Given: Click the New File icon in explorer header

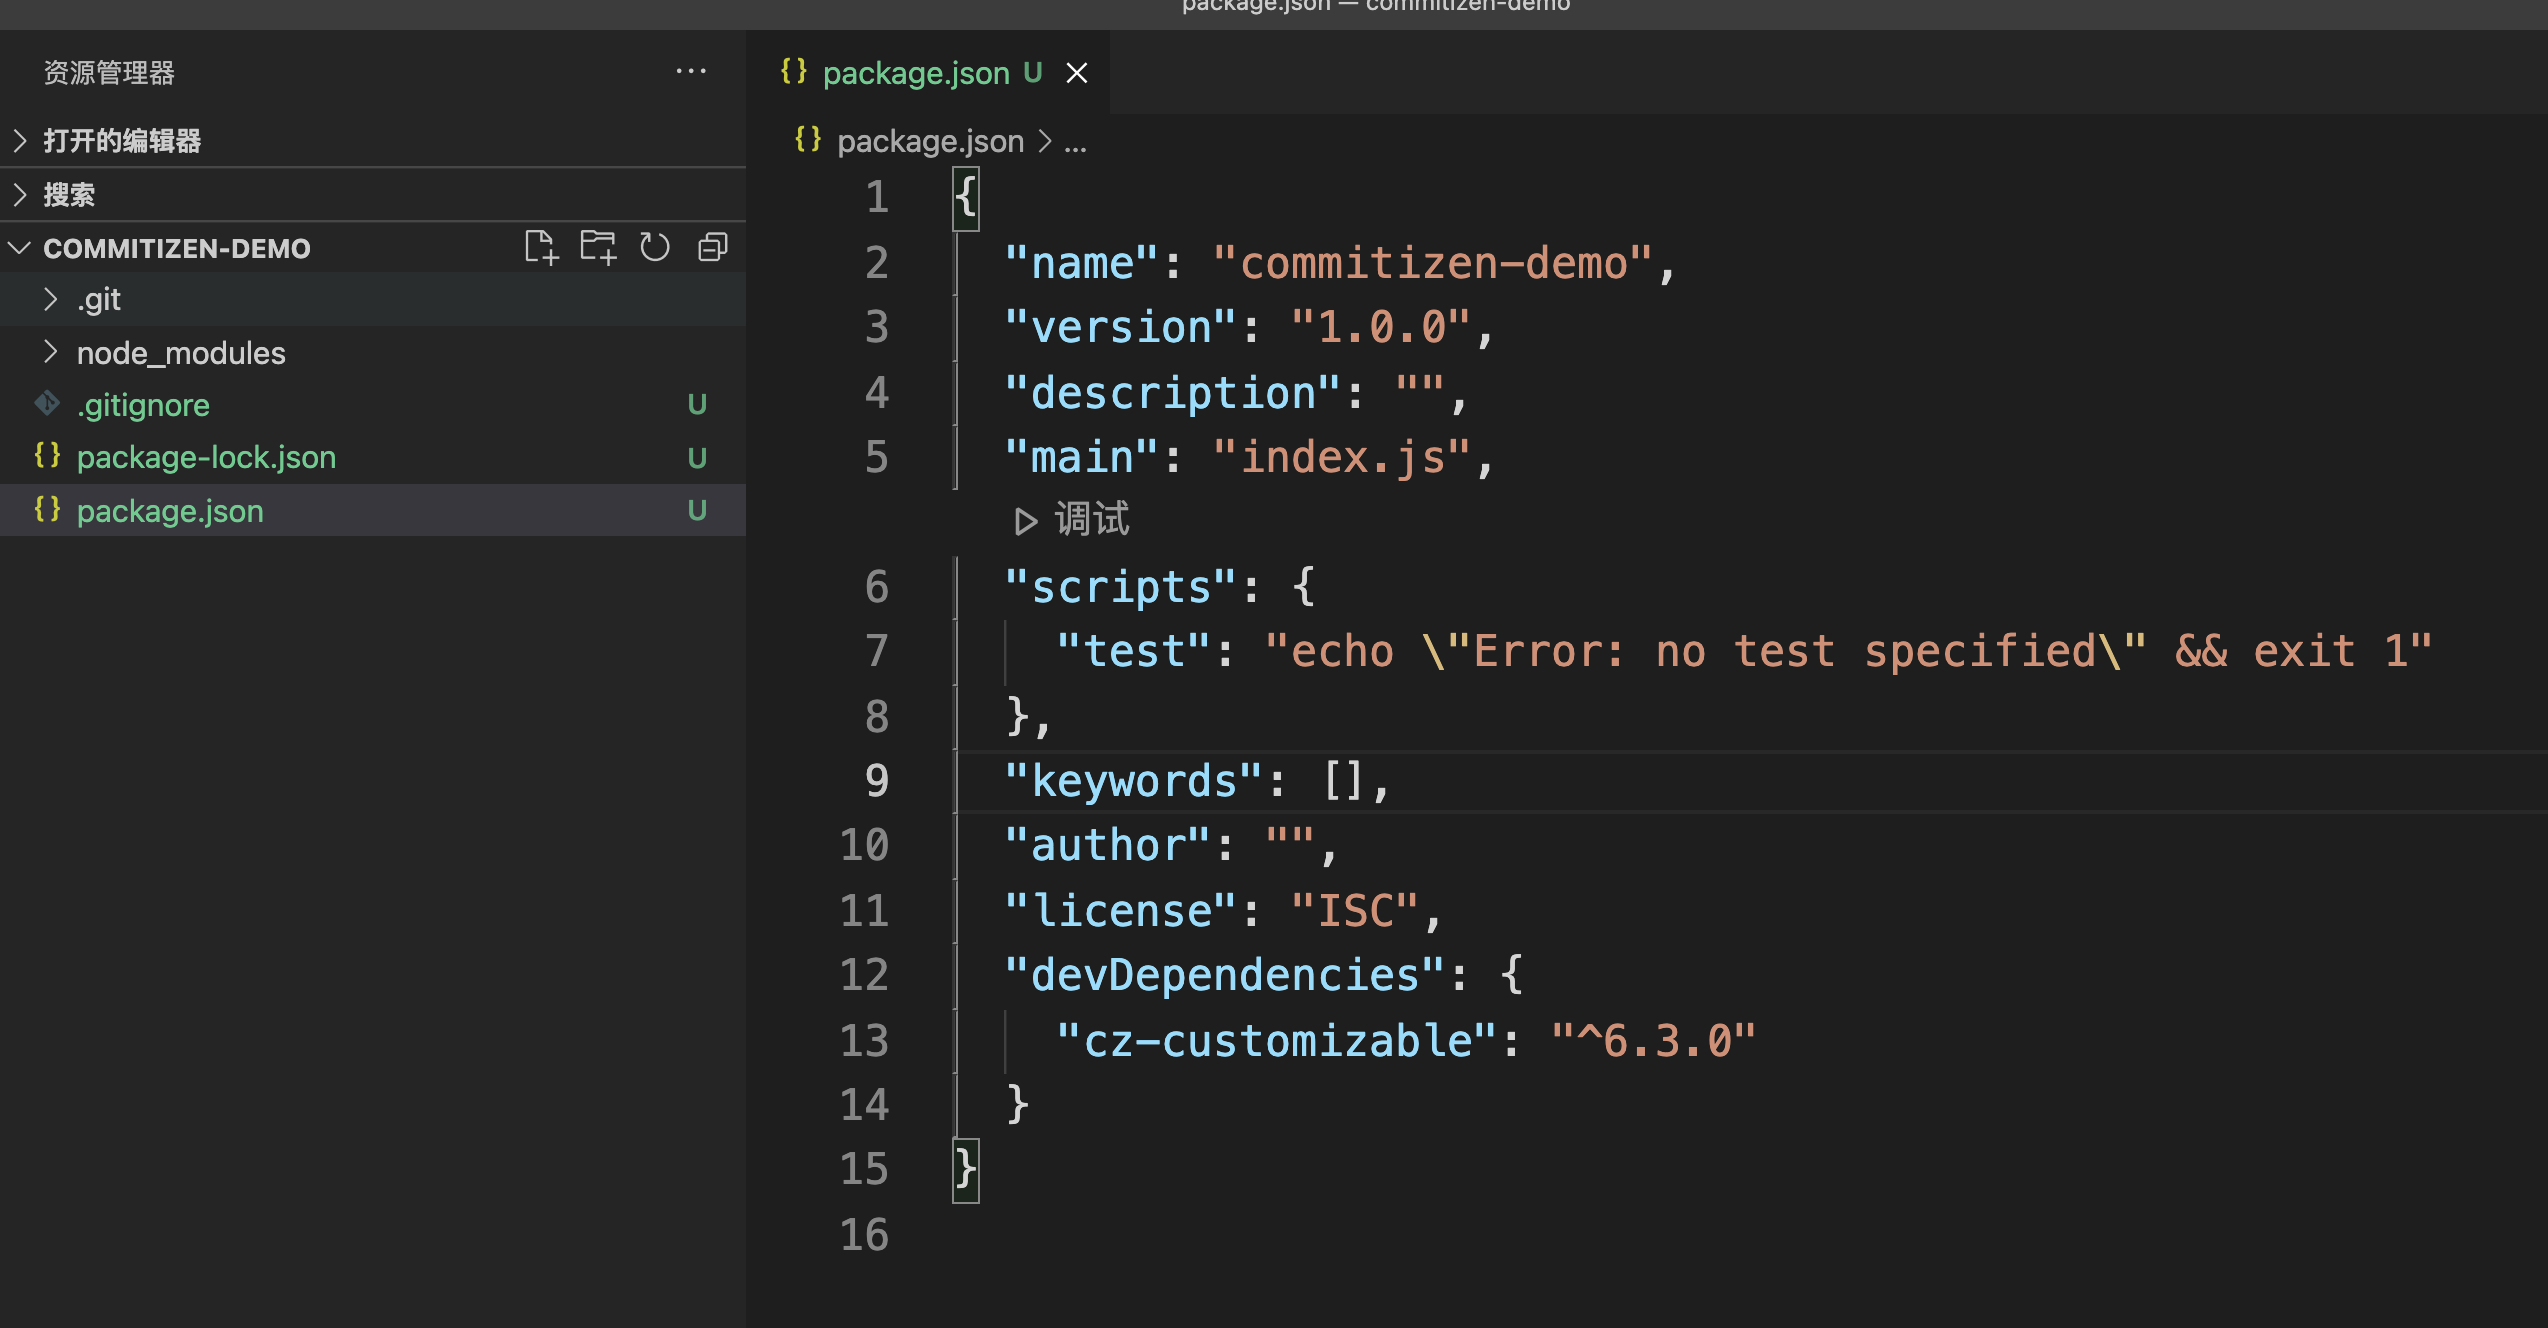Looking at the screenshot, I should click(x=540, y=247).
